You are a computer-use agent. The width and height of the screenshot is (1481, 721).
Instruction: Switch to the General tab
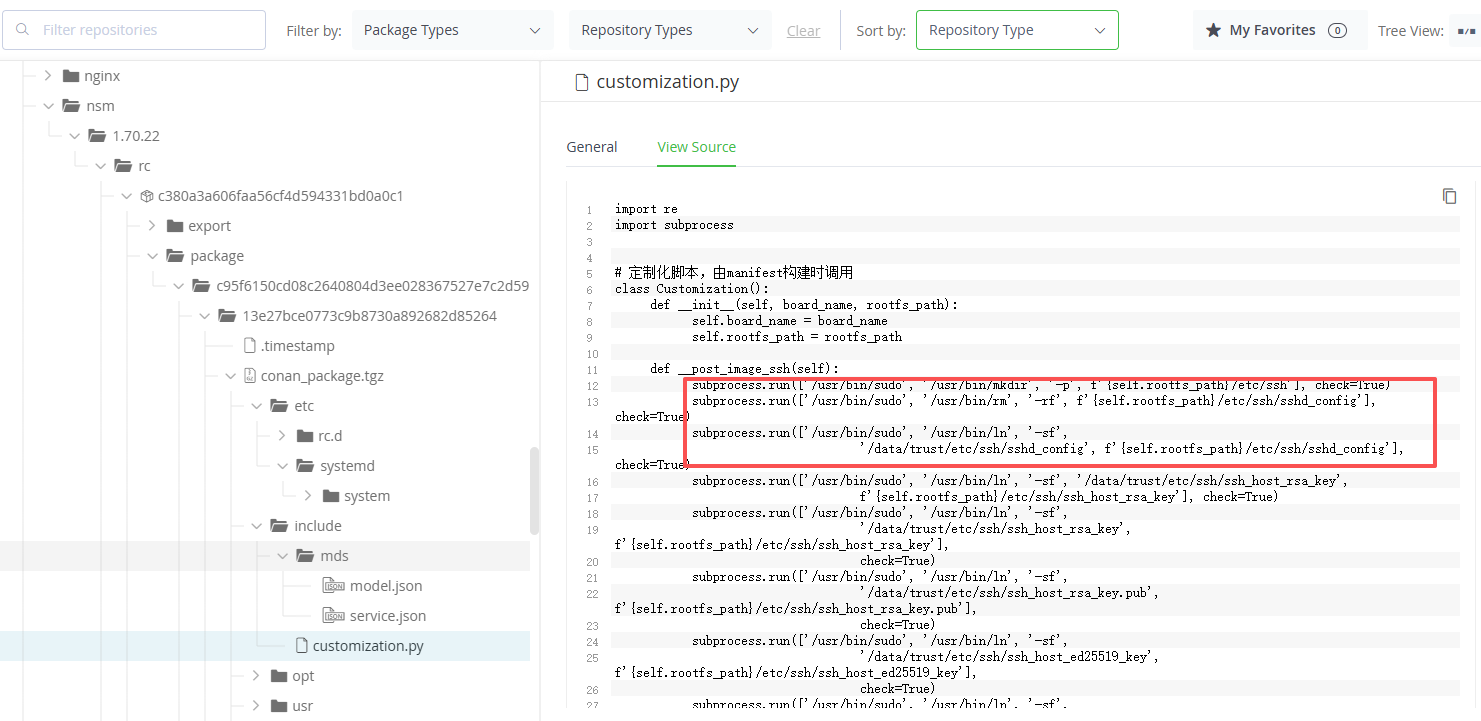(x=592, y=147)
